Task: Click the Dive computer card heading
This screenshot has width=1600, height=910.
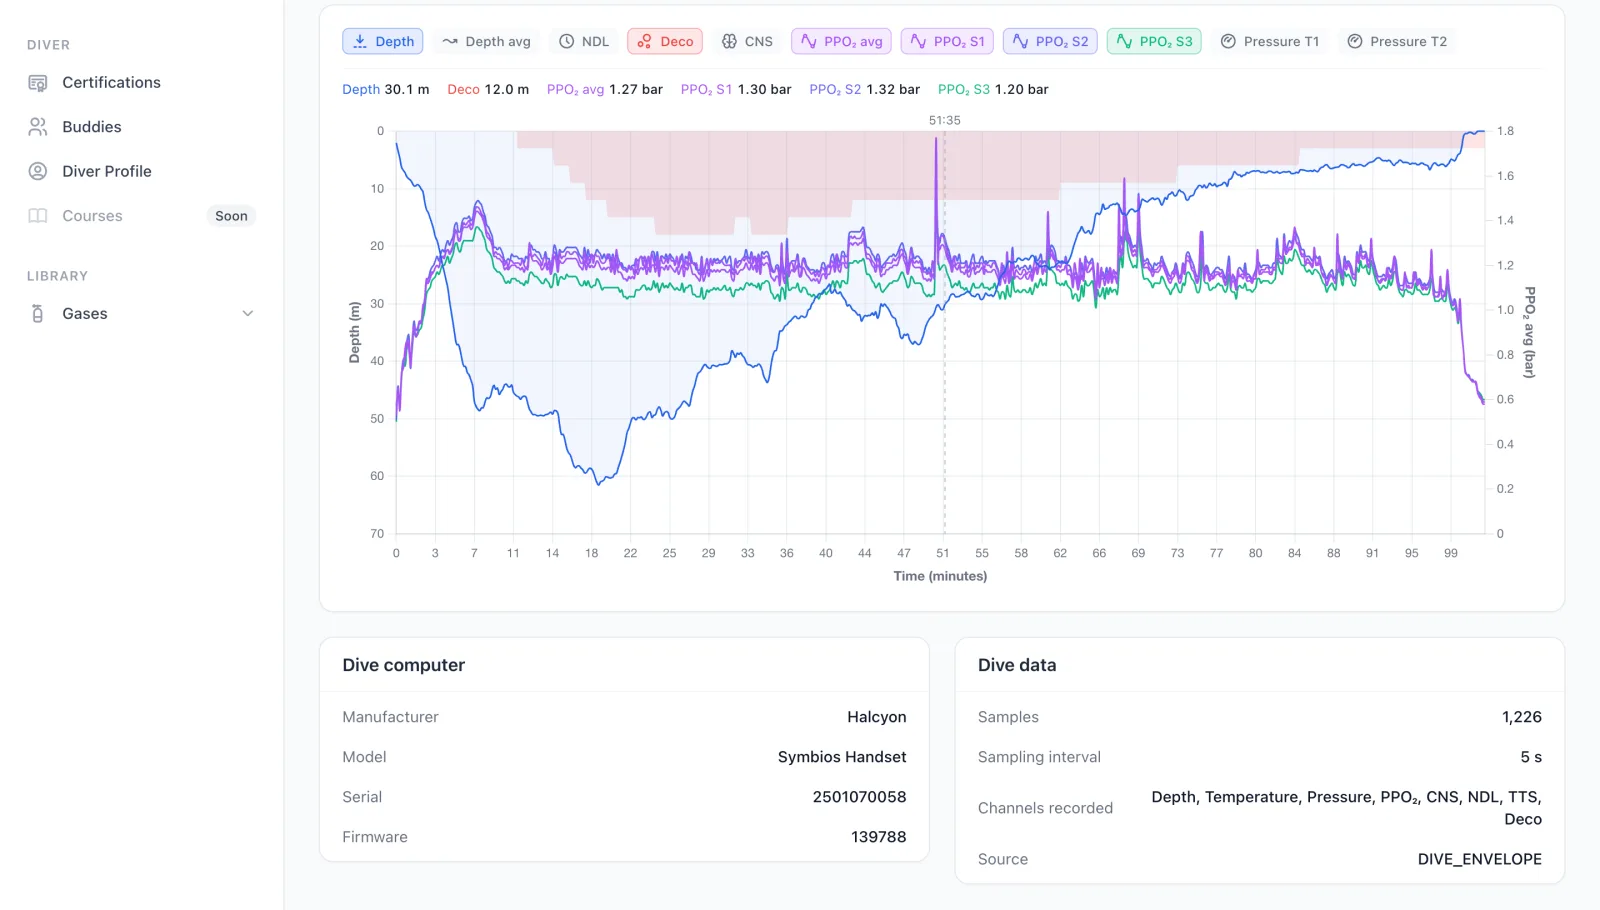Action: point(404,665)
